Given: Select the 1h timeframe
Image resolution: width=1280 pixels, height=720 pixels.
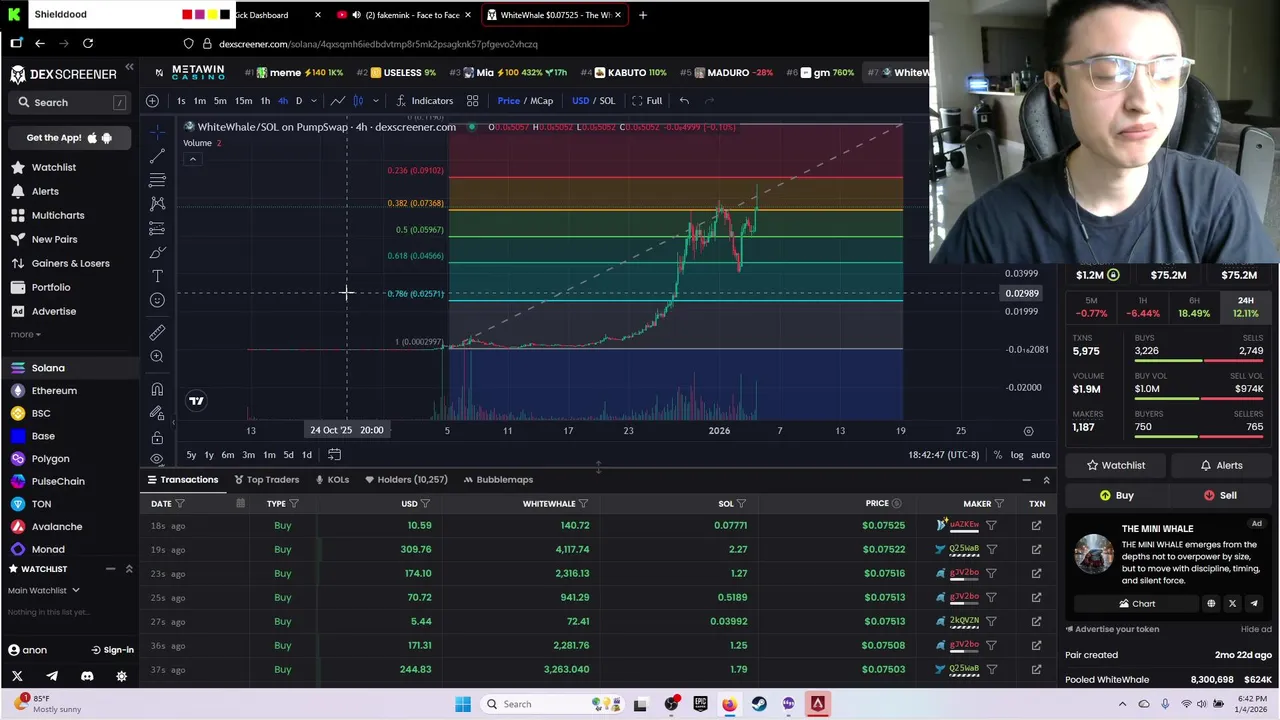Looking at the screenshot, I should [265, 100].
